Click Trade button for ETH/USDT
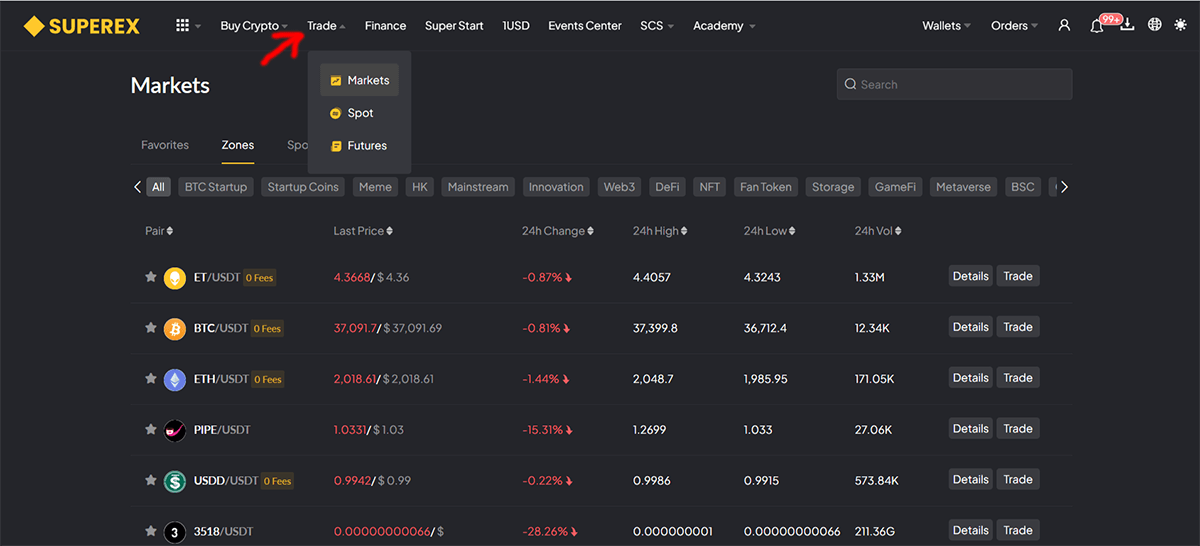1200x546 pixels. pos(1018,378)
